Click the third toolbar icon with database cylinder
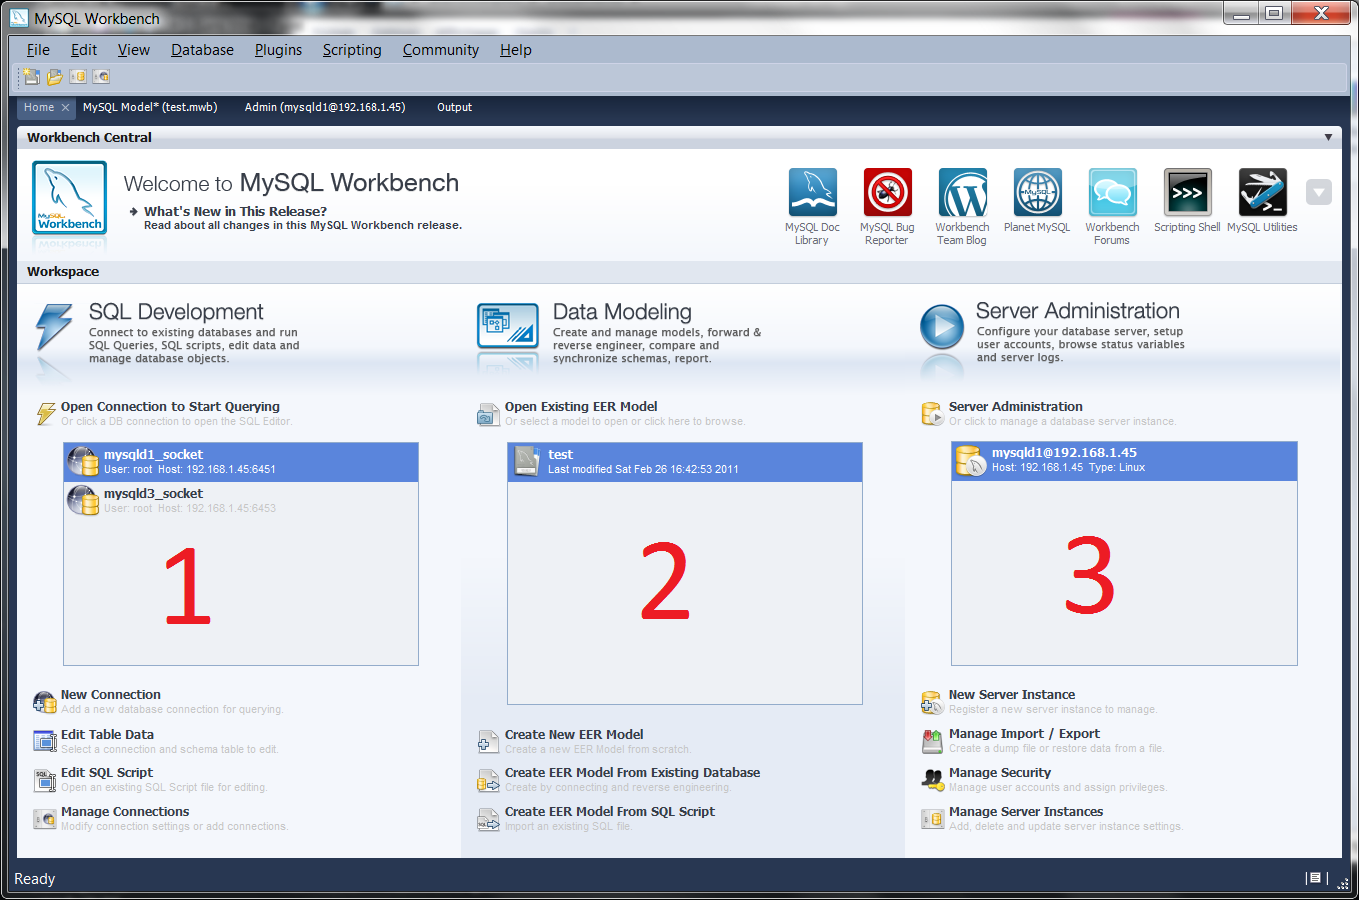This screenshot has width=1359, height=900. click(78, 76)
